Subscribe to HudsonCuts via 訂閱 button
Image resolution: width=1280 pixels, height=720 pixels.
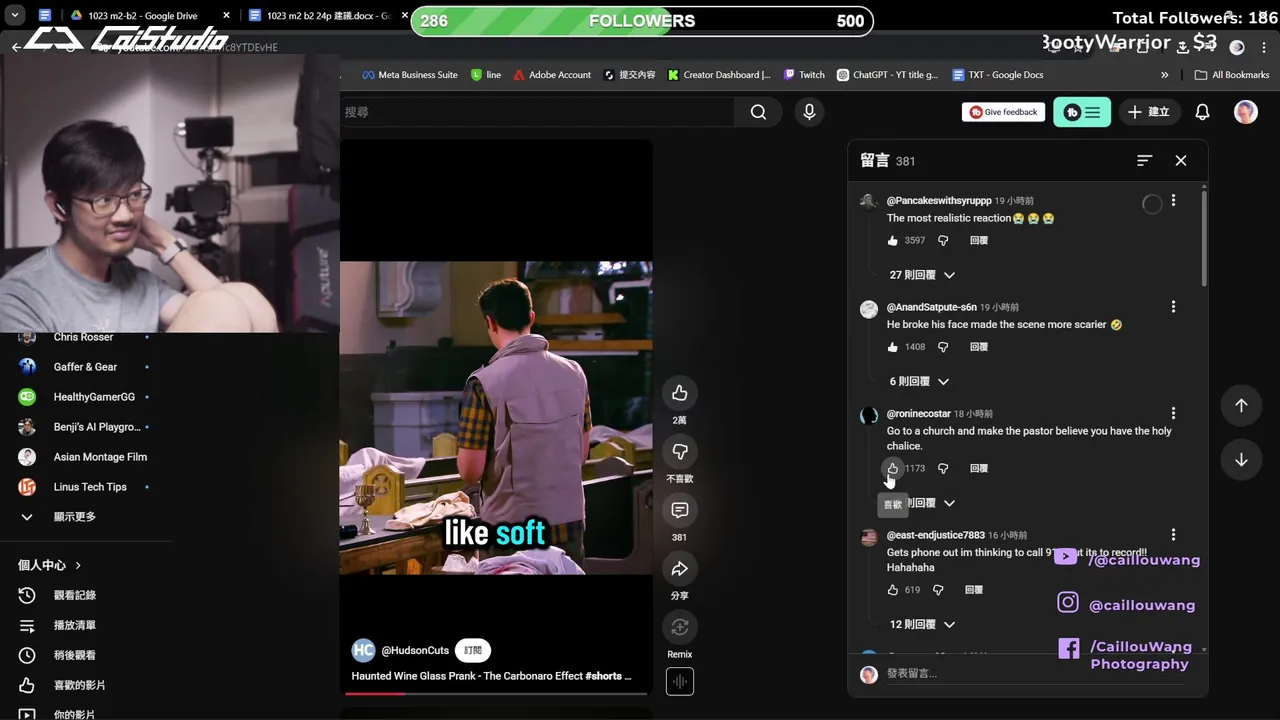(473, 650)
